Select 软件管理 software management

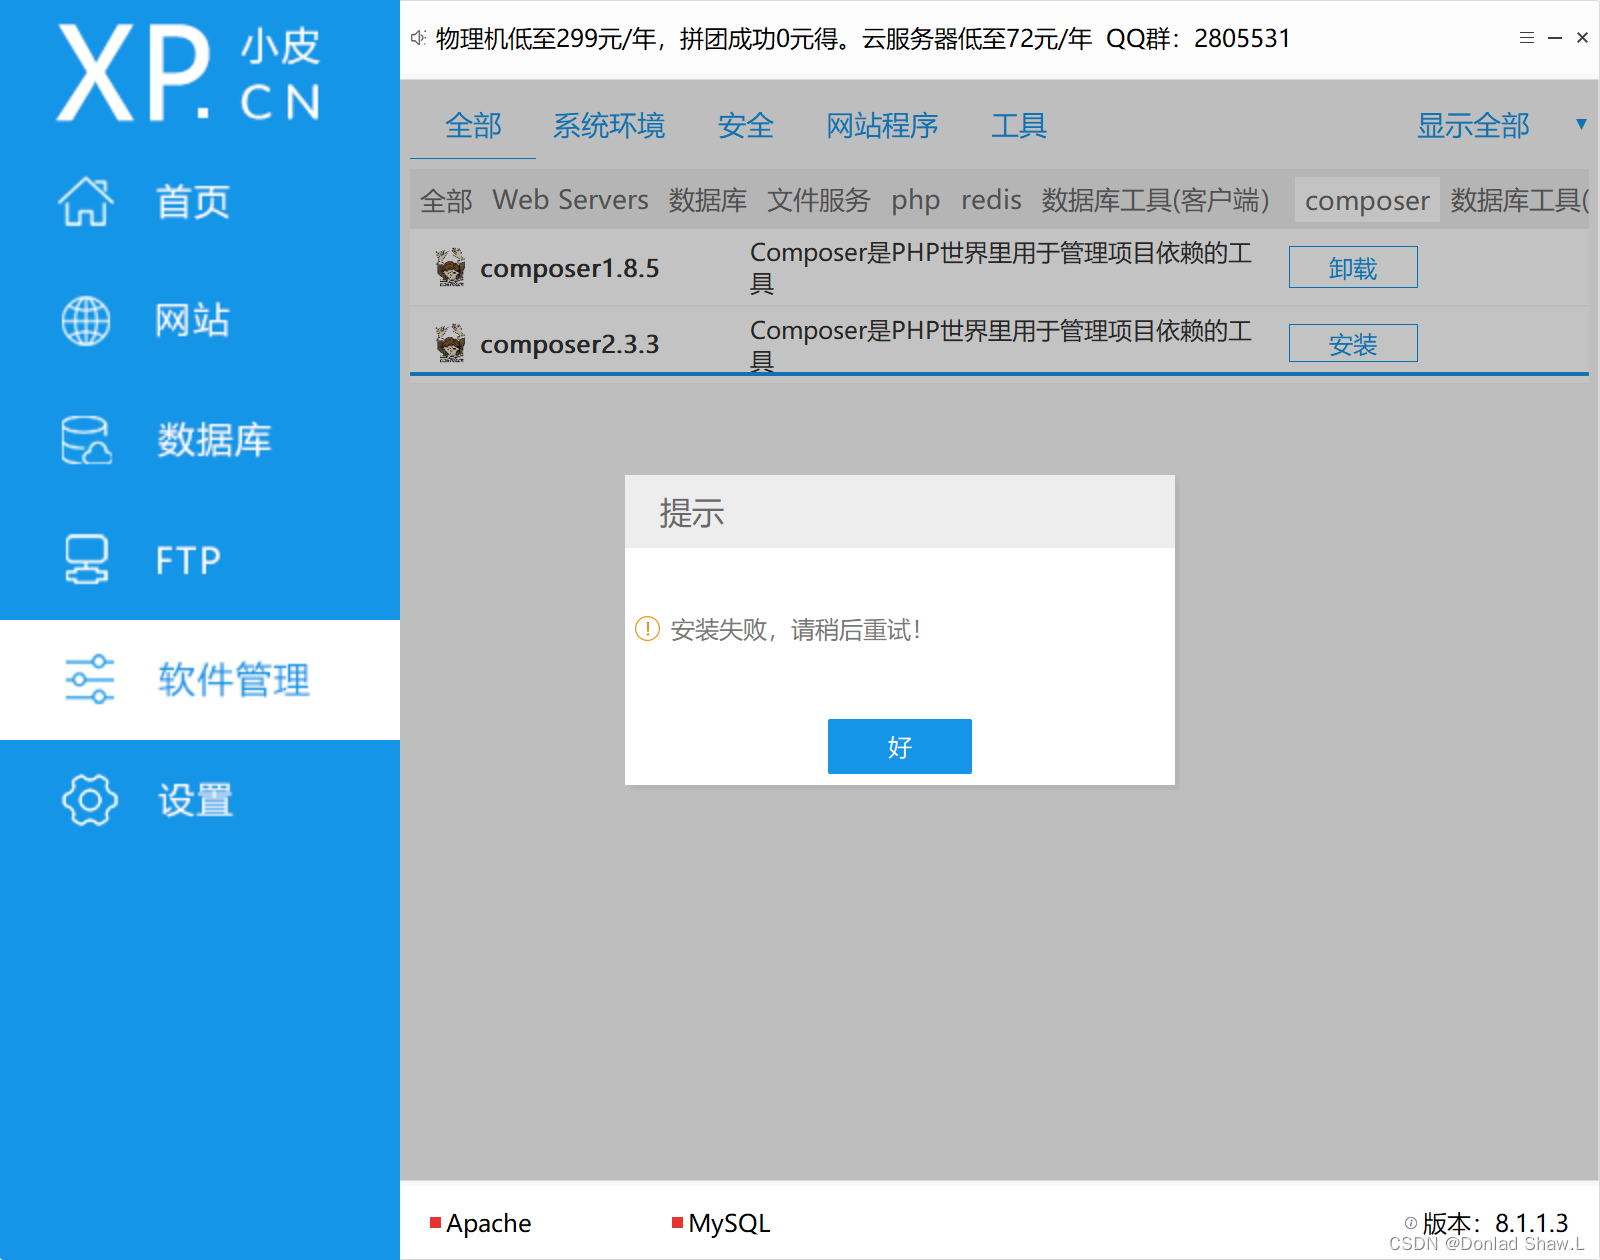234,680
